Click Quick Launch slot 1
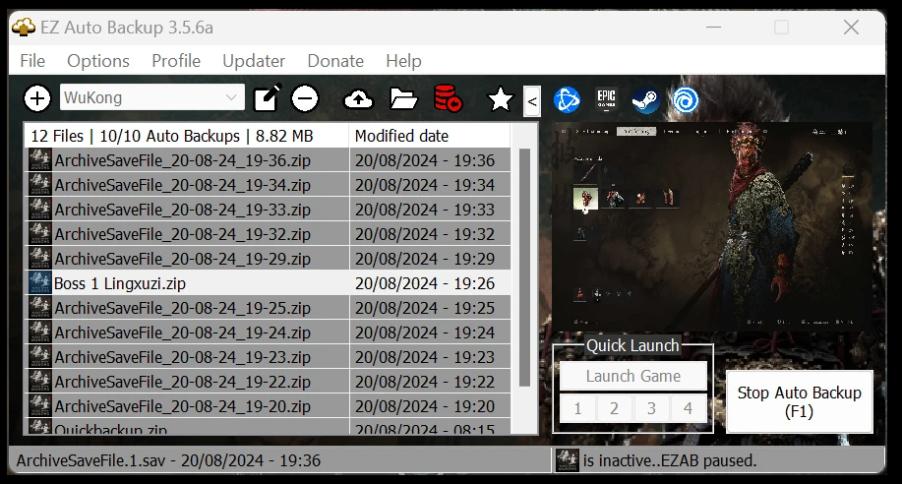The height and width of the screenshot is (484, 902). click(x=578, y=409)
